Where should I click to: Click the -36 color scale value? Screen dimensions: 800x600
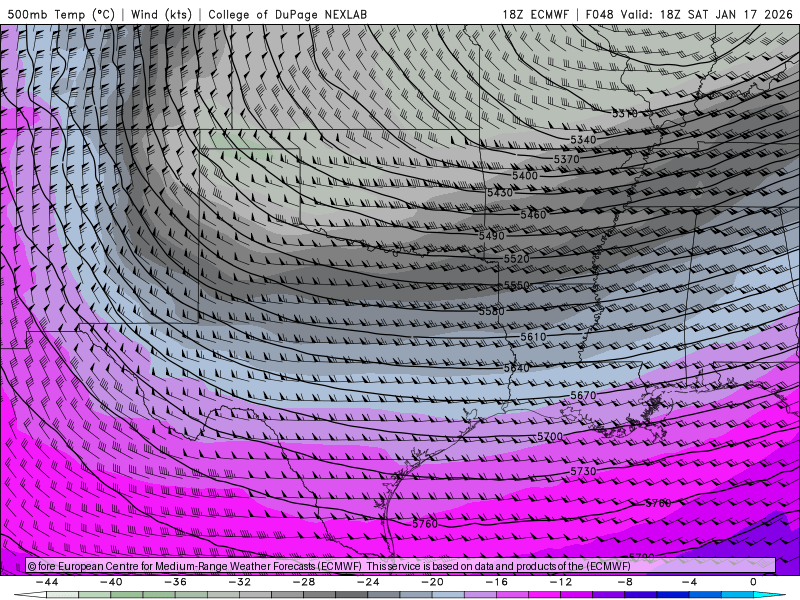point(176,582)
